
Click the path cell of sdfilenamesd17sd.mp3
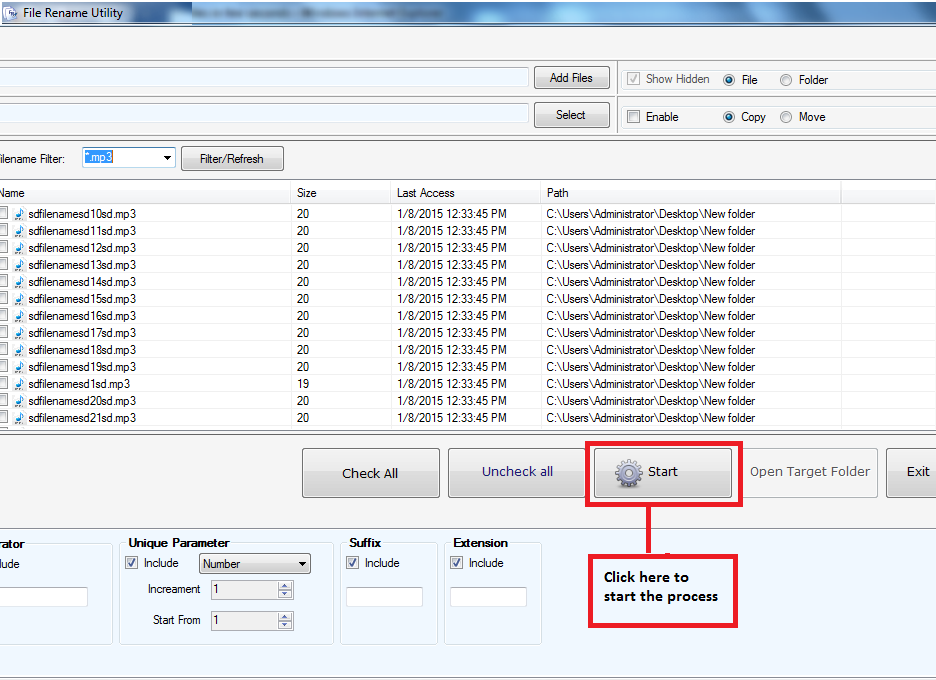tap(651, 333)
